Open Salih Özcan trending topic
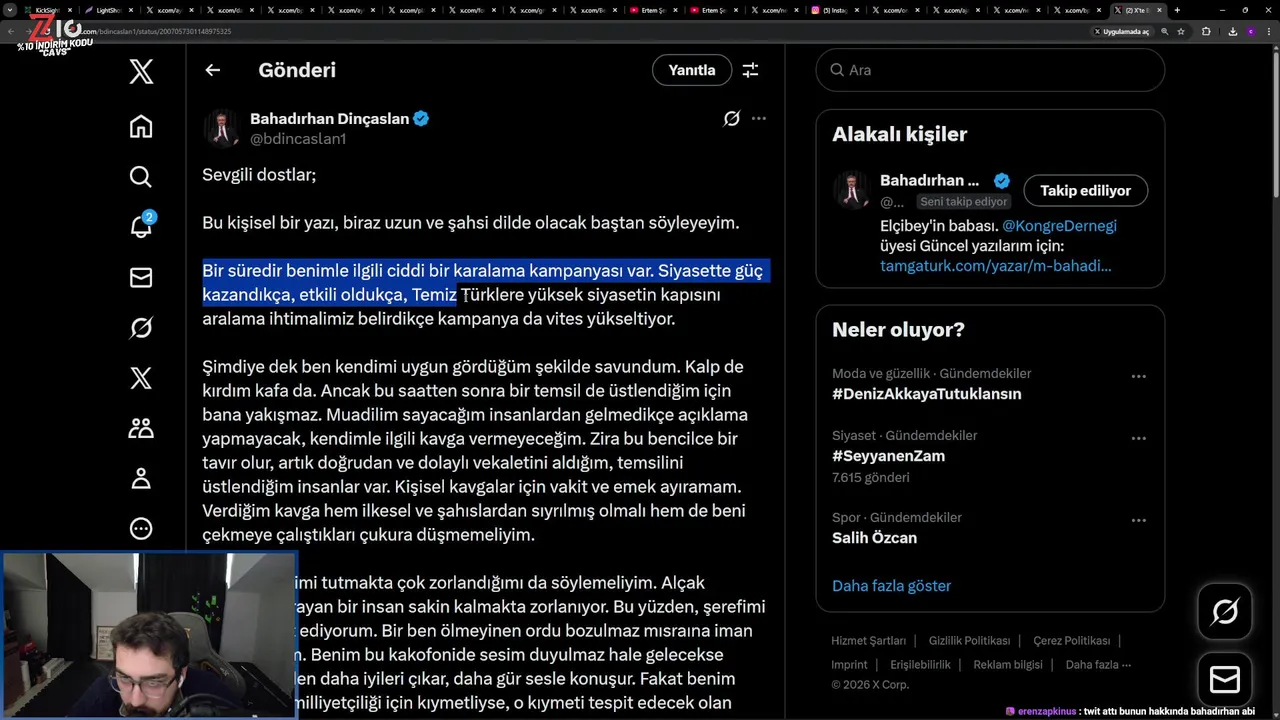The height and width of the screenshot is (720, 1280). 874,538
